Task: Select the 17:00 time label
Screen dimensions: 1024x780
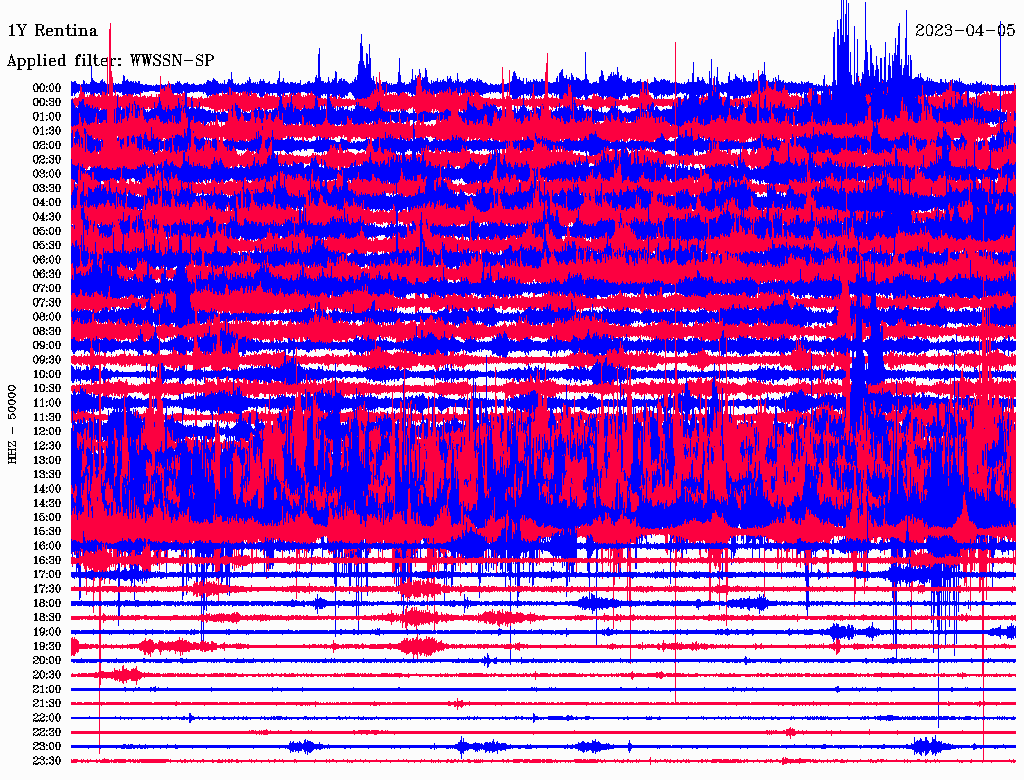Action: click(x=47, y=575)
